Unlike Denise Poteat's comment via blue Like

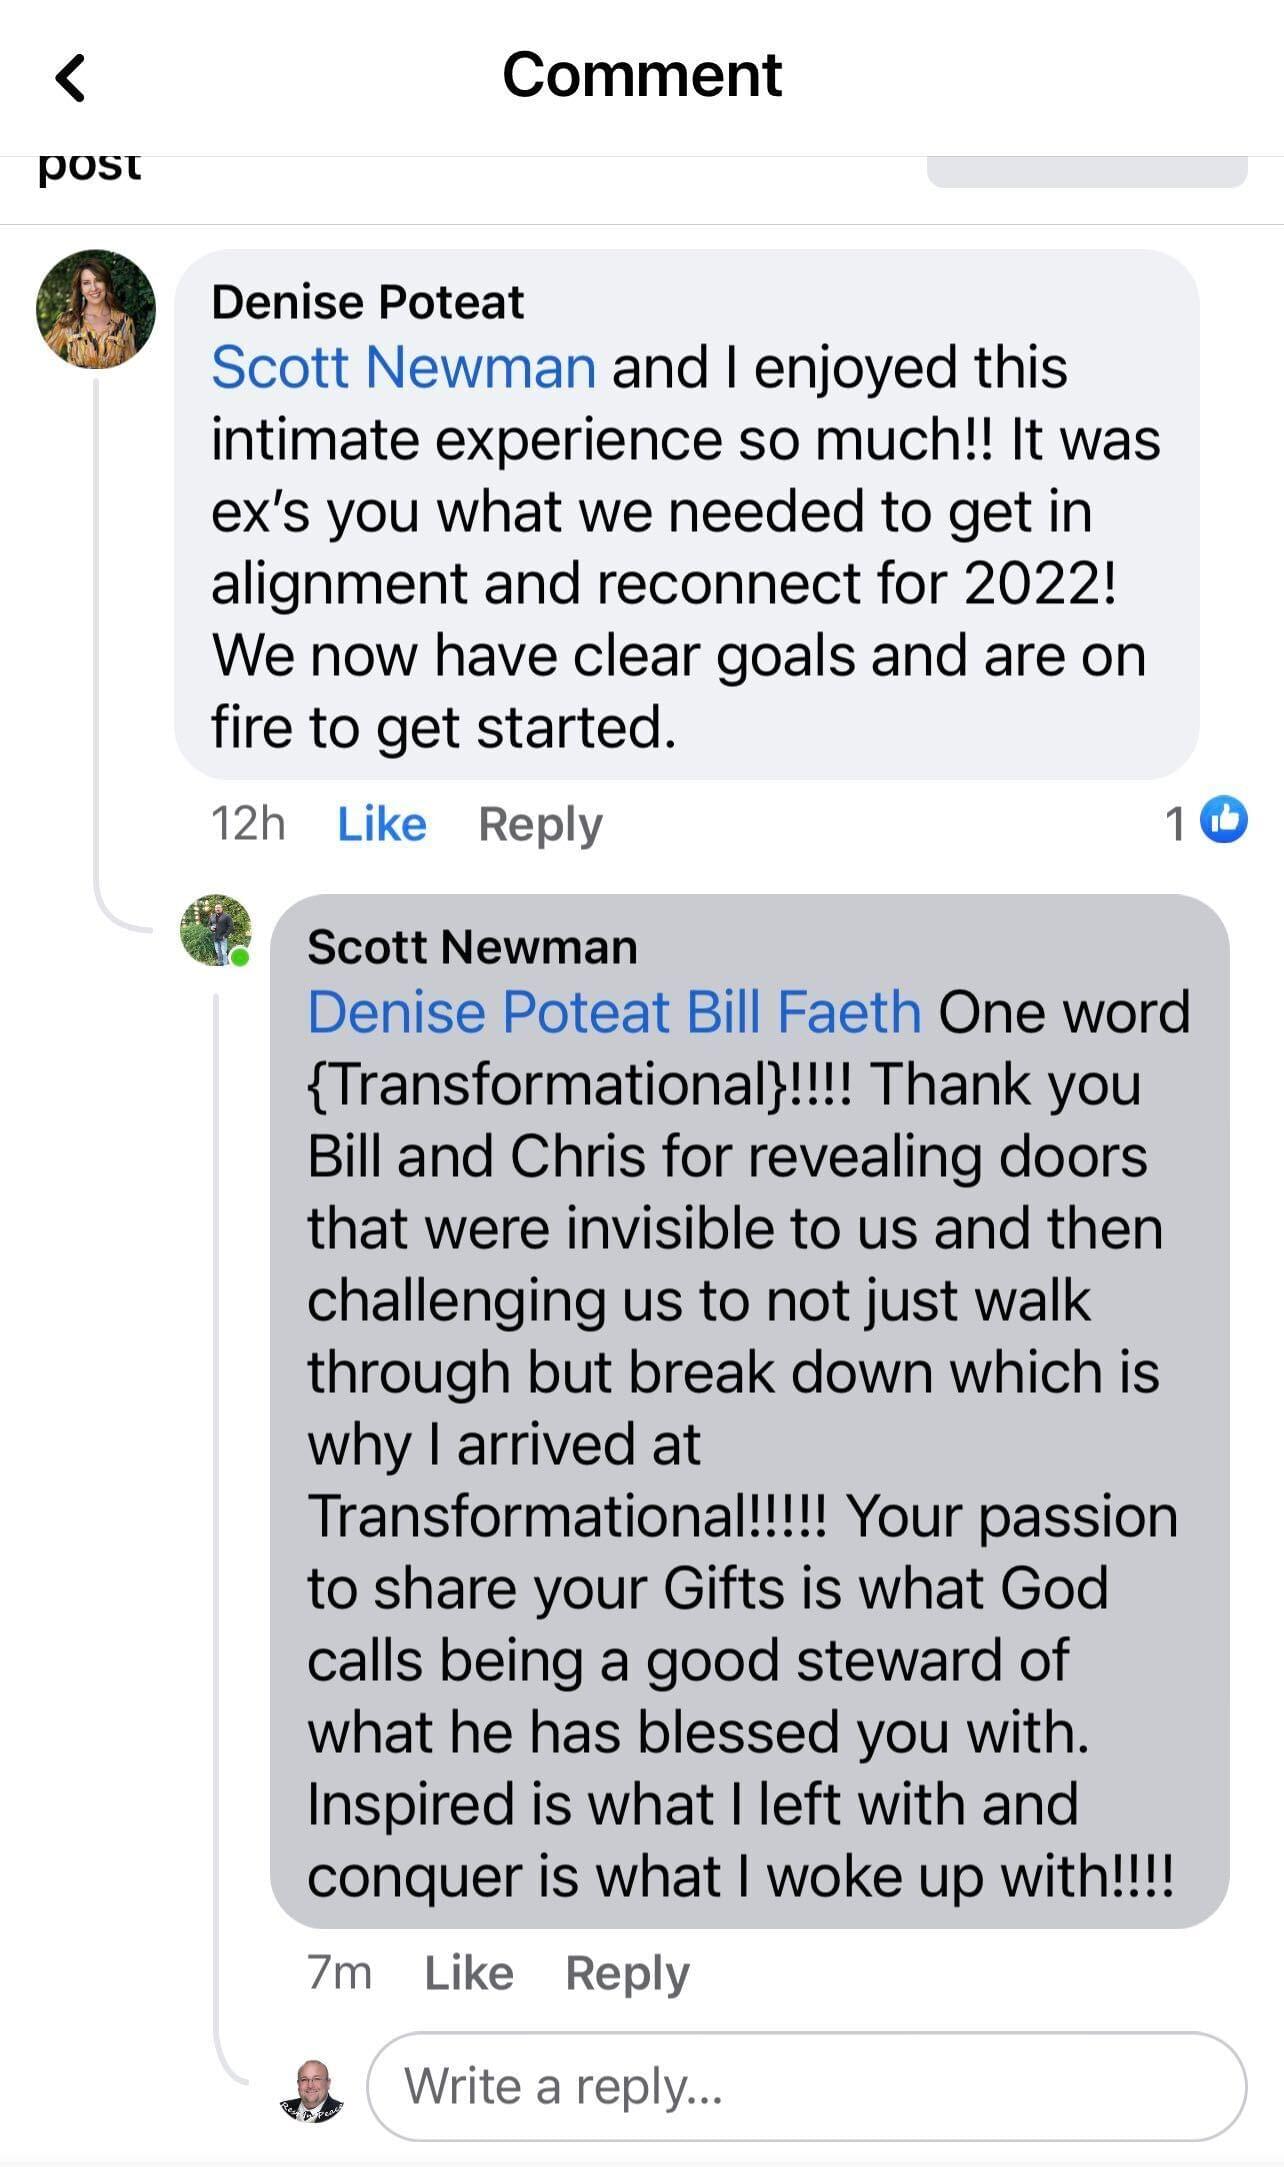pyautogui.click(x=381, y=824)
